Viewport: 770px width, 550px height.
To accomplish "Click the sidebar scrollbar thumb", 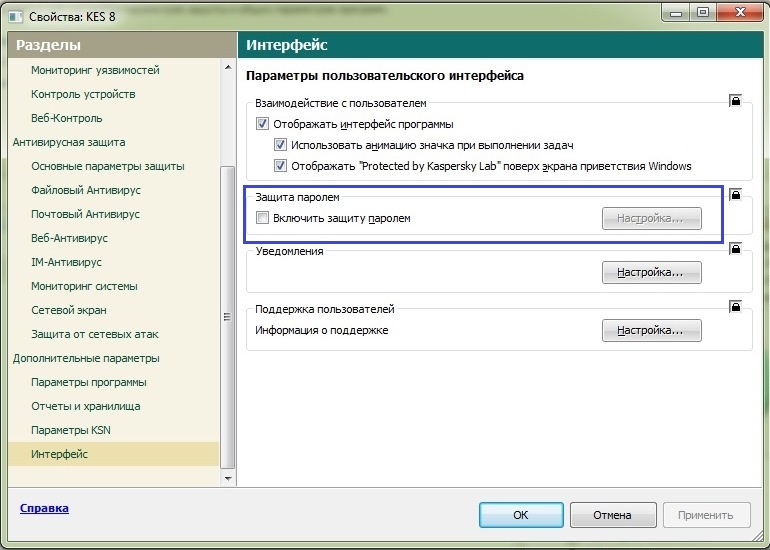I will pyautogui.click(x=228, y=318).
